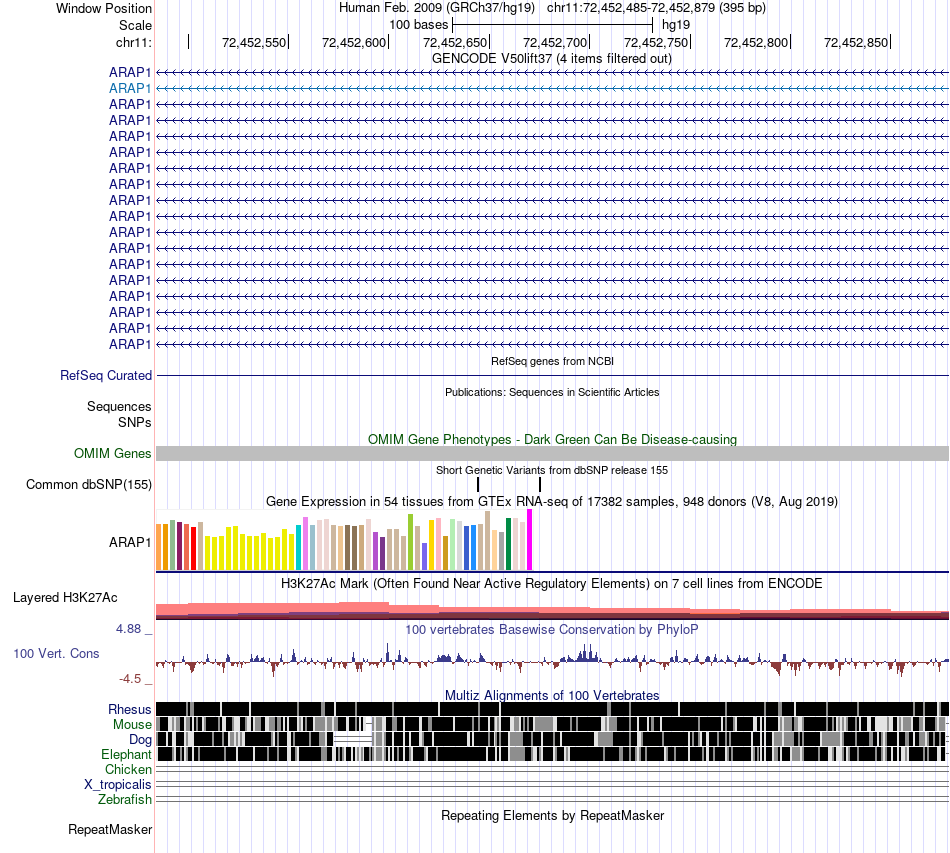Click the Chicken alignment label
The image size is (950, 853).
tap(128, 769)
